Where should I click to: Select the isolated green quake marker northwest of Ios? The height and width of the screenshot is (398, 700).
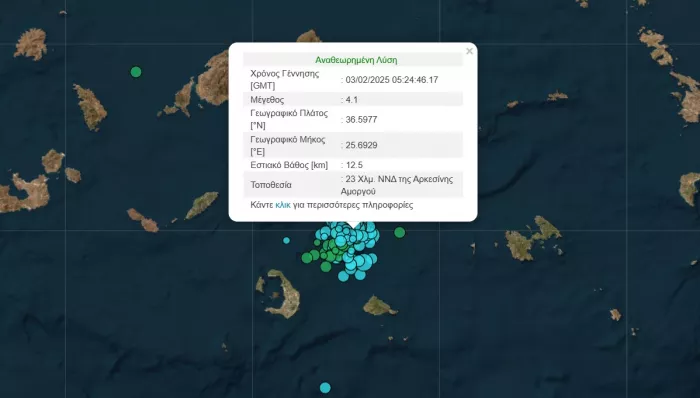click(136, 72)
